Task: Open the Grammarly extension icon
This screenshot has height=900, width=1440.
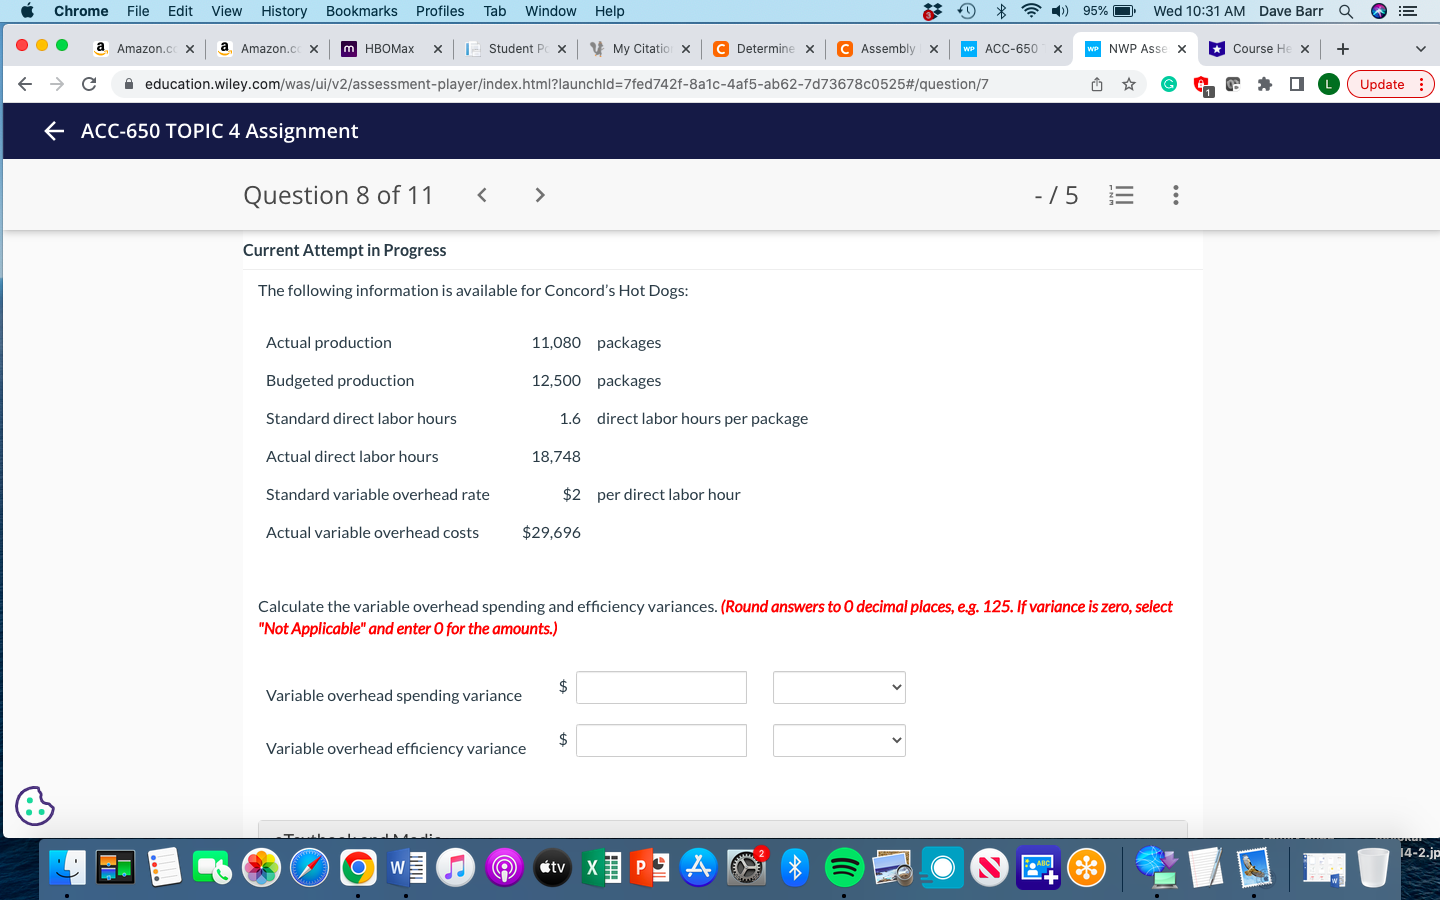Action: [x=1168, y=84]
